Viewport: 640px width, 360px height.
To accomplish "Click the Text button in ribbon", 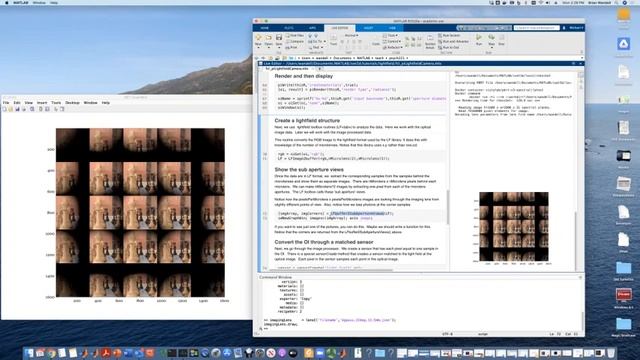I will click(x=333, y=40).
